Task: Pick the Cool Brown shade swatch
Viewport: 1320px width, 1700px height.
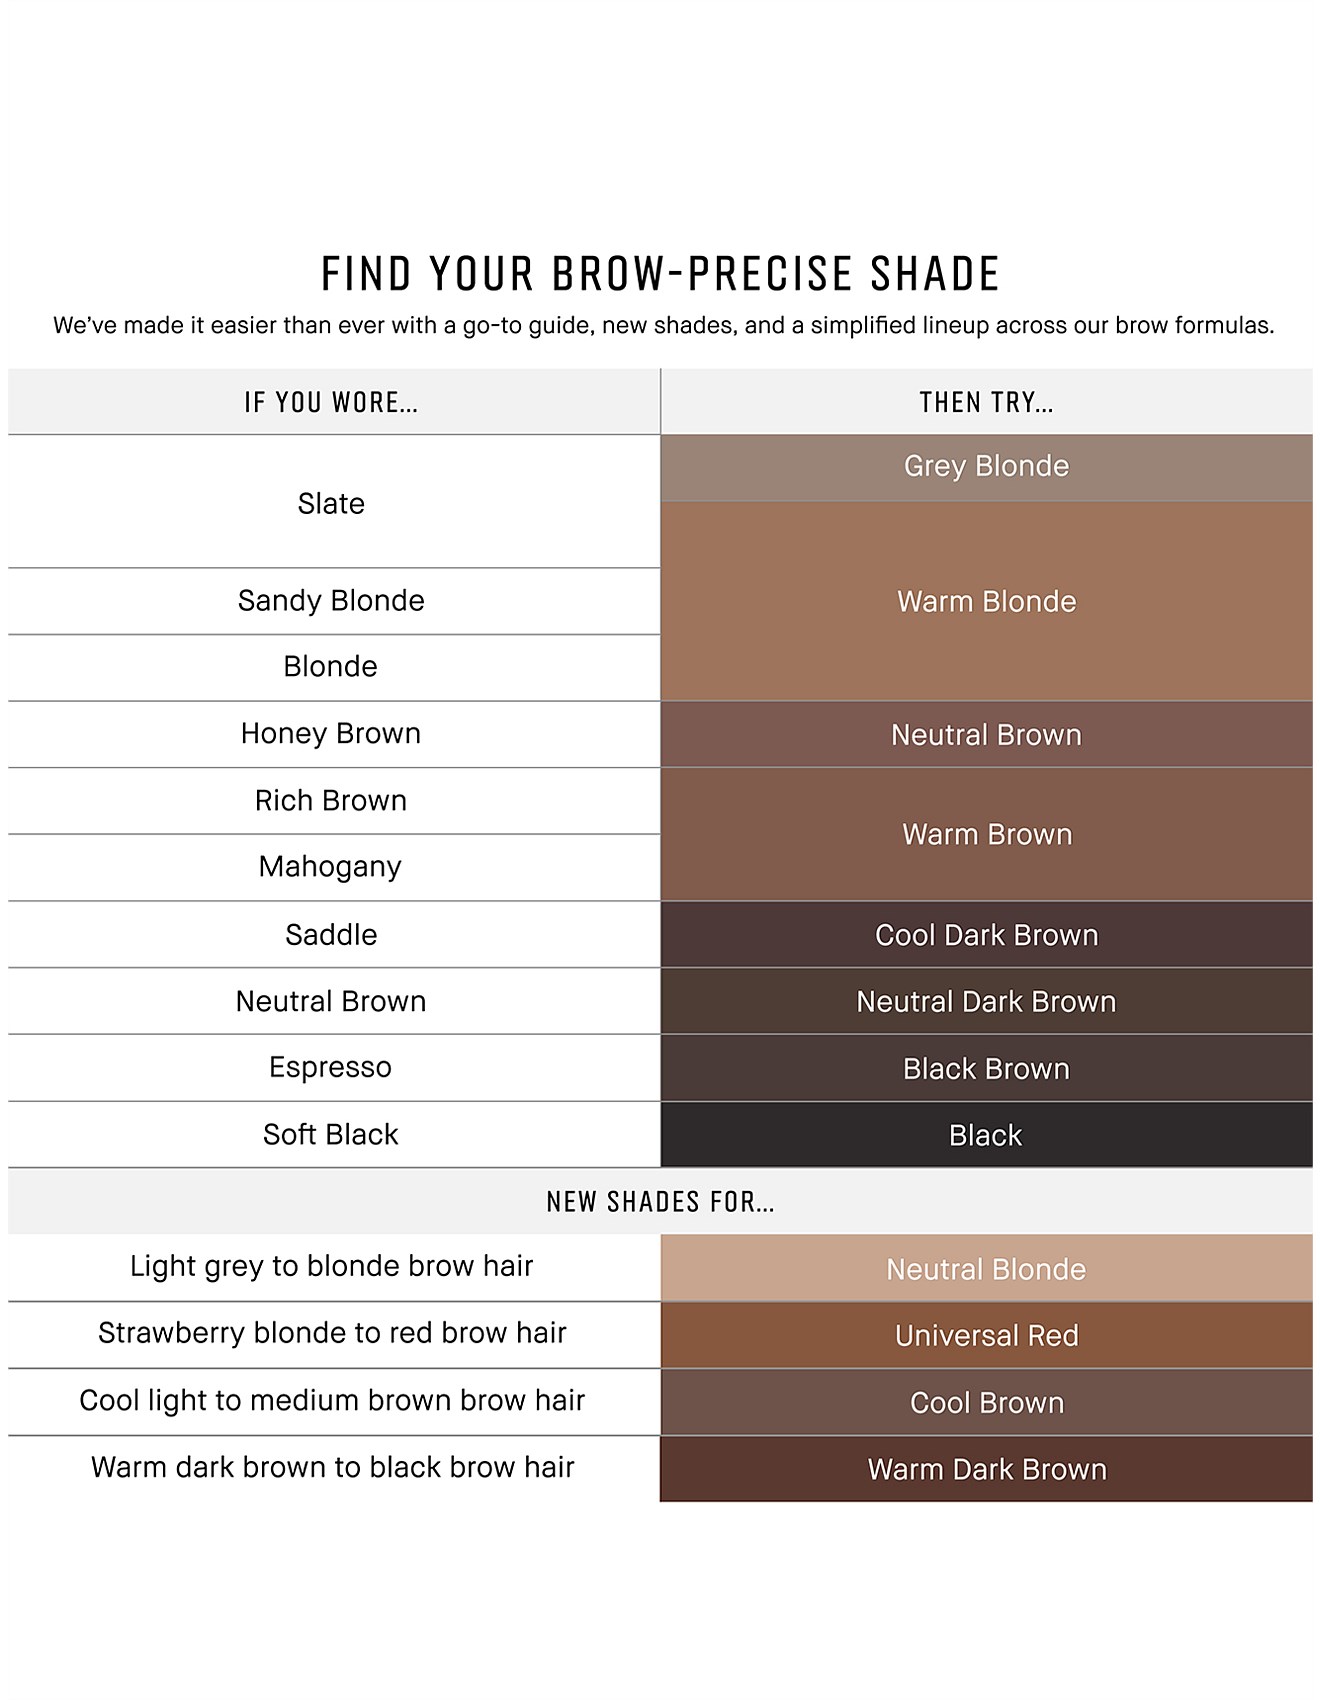Action: point(986,1402)
